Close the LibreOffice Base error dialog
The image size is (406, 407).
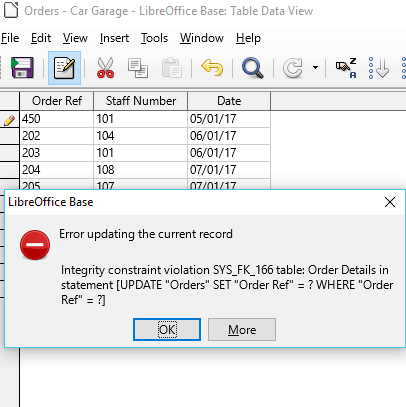click(390, 202)
